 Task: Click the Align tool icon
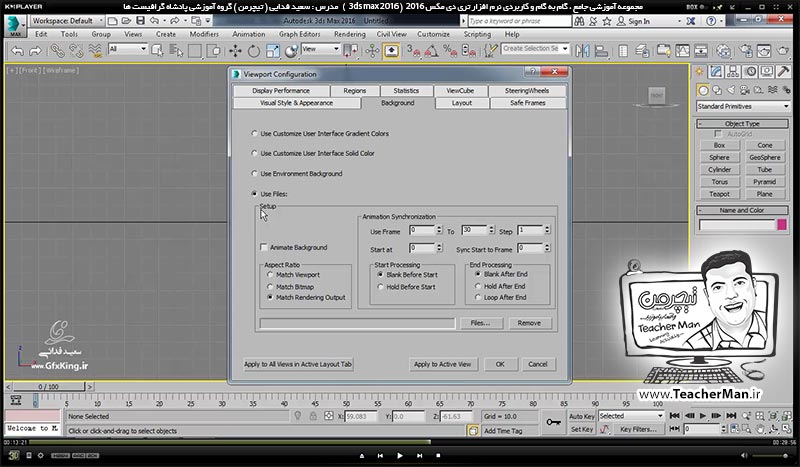602,50
